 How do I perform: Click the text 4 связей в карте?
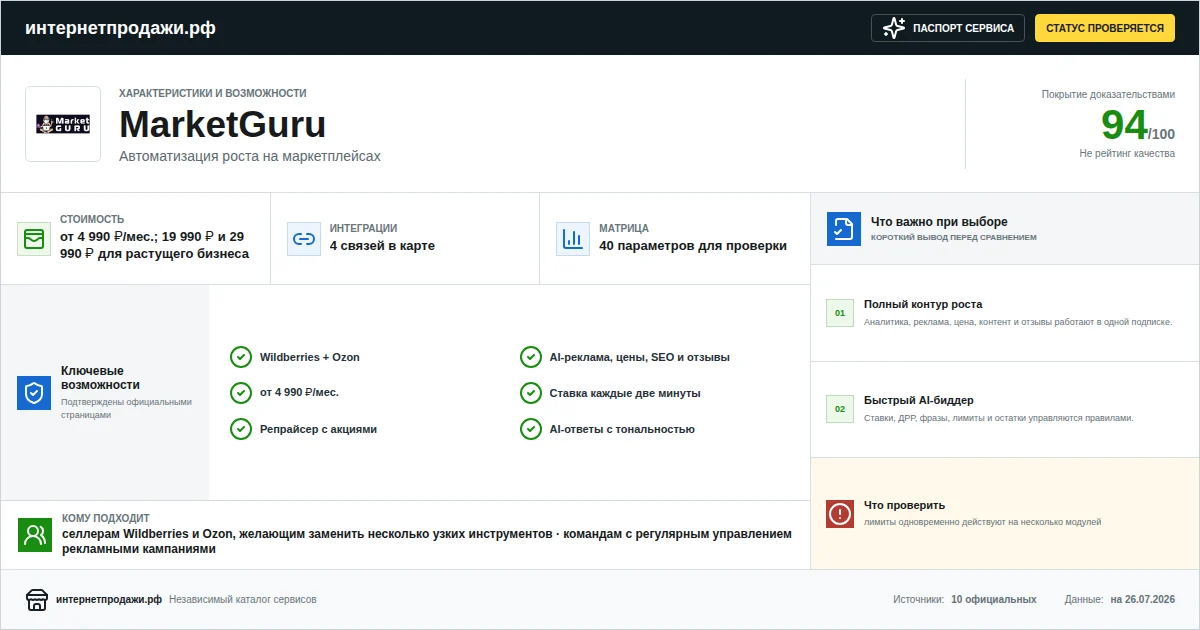pos(382,246)
